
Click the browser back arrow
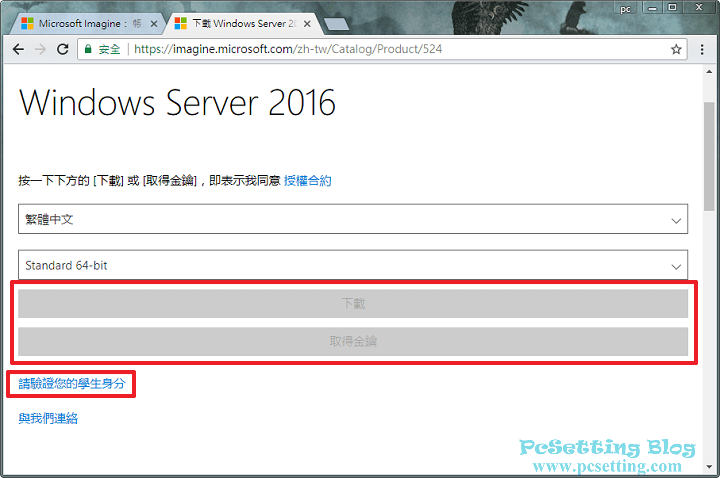pos(18,48)
